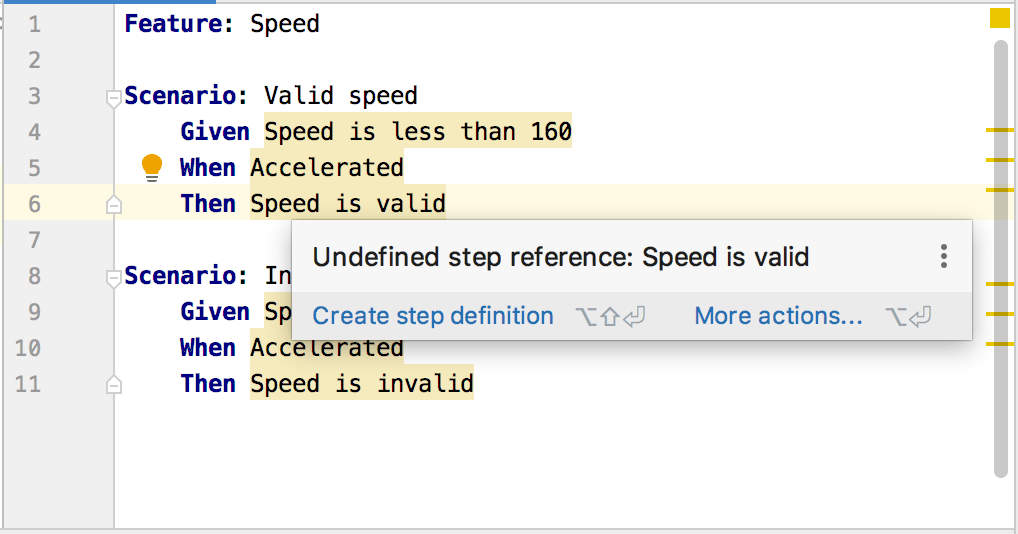Collapse the Valid speed scenario fold
Viewport: 1018px width, 534px height.
114,97
